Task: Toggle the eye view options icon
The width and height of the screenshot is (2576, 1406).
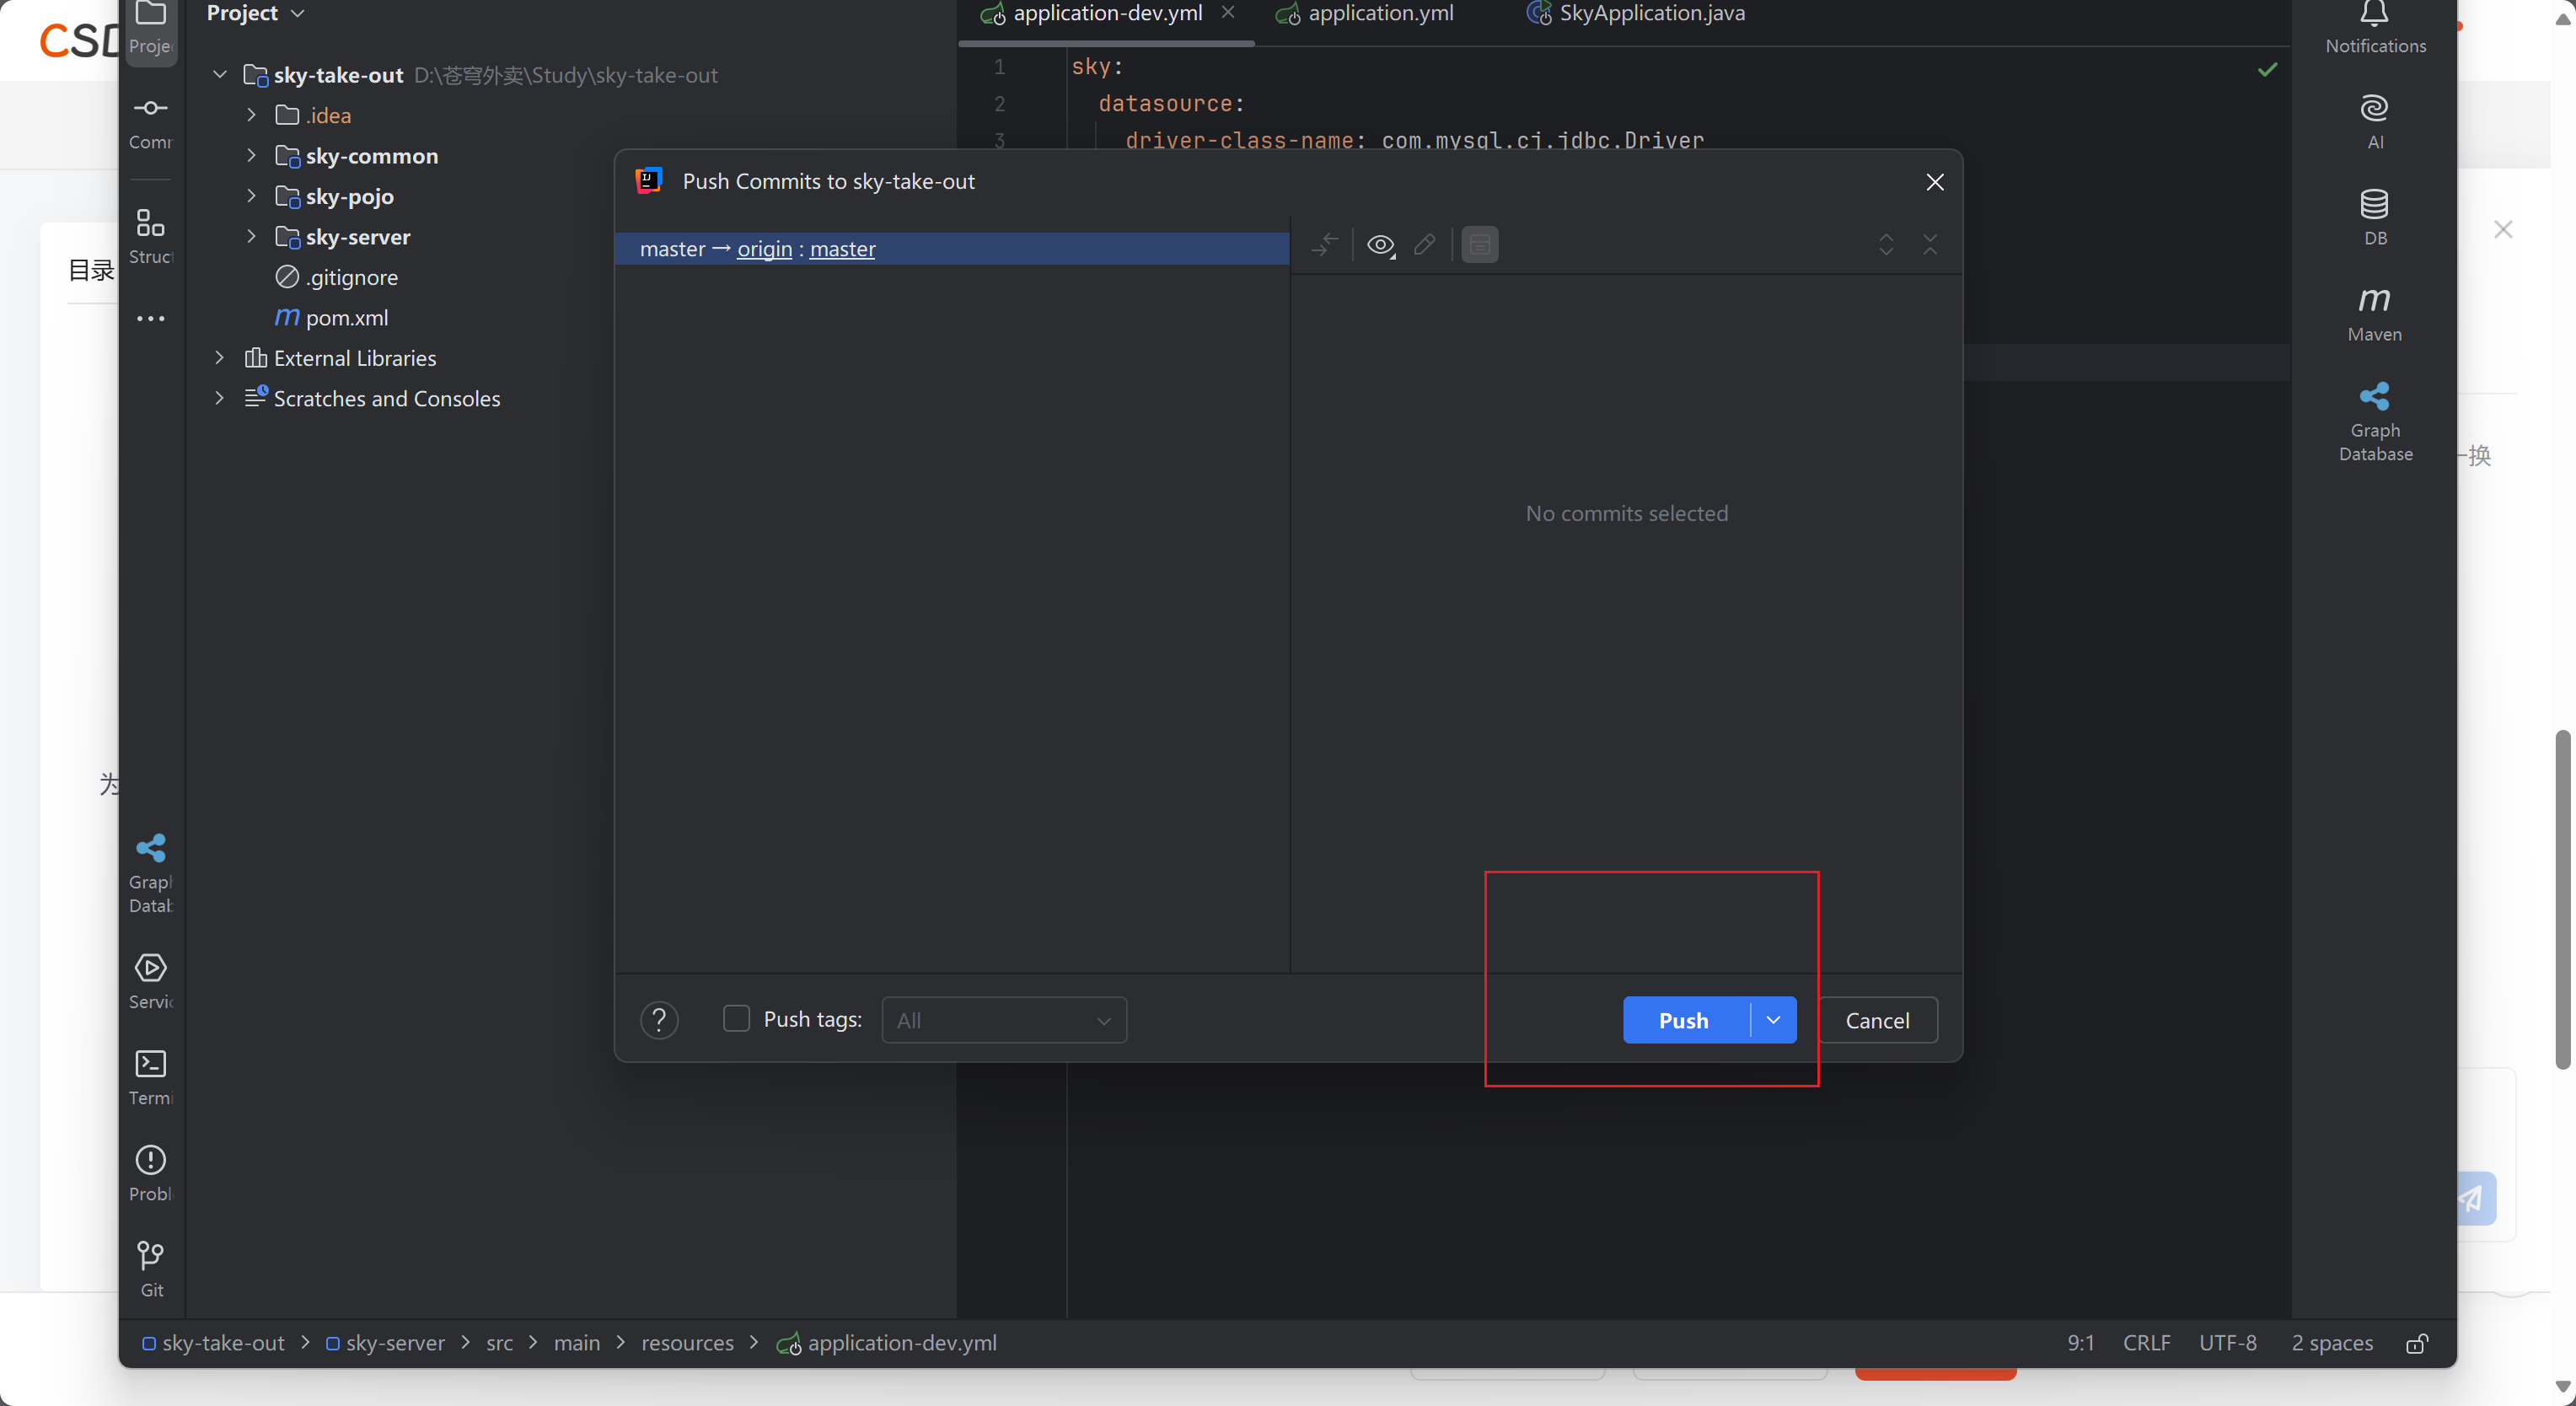Action: 1380,245
